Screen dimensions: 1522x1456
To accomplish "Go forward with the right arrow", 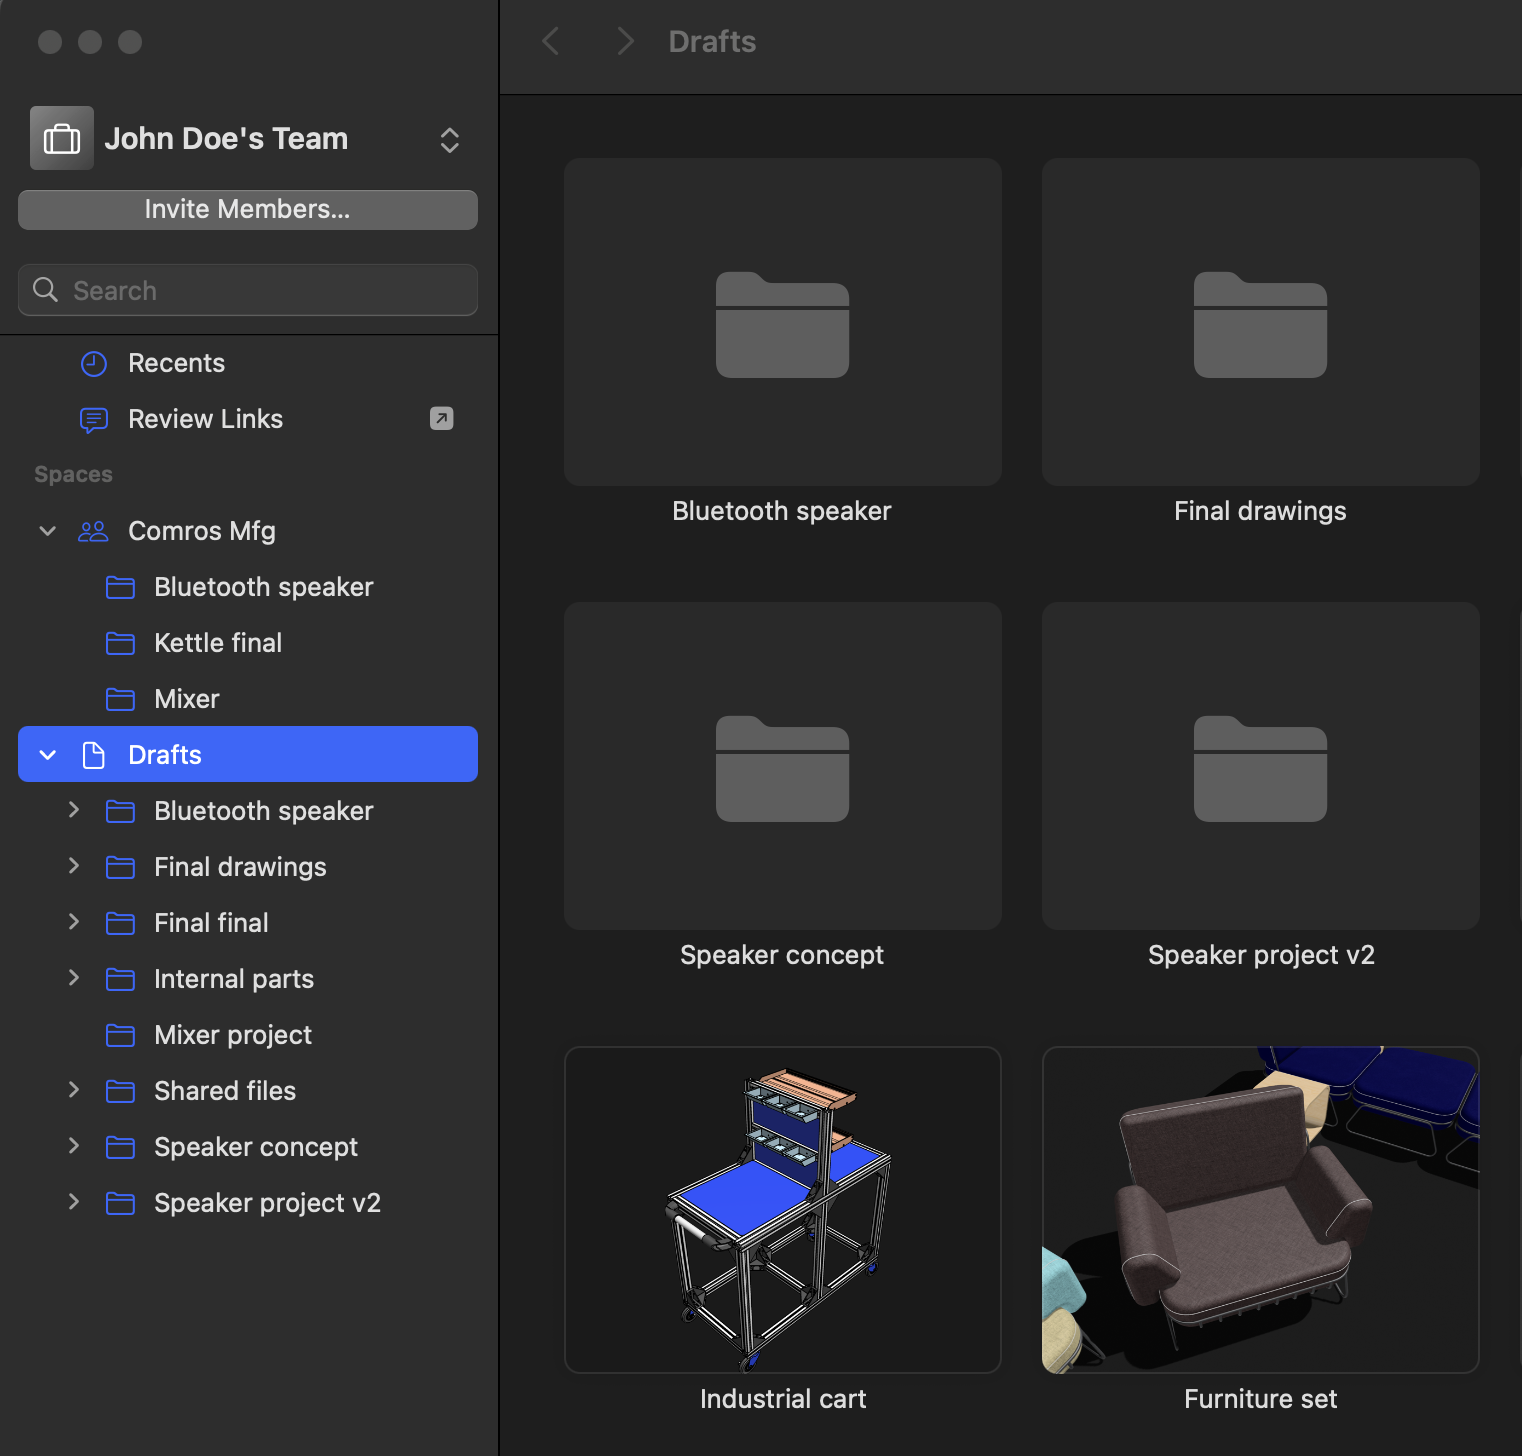I will click(625, 41).
